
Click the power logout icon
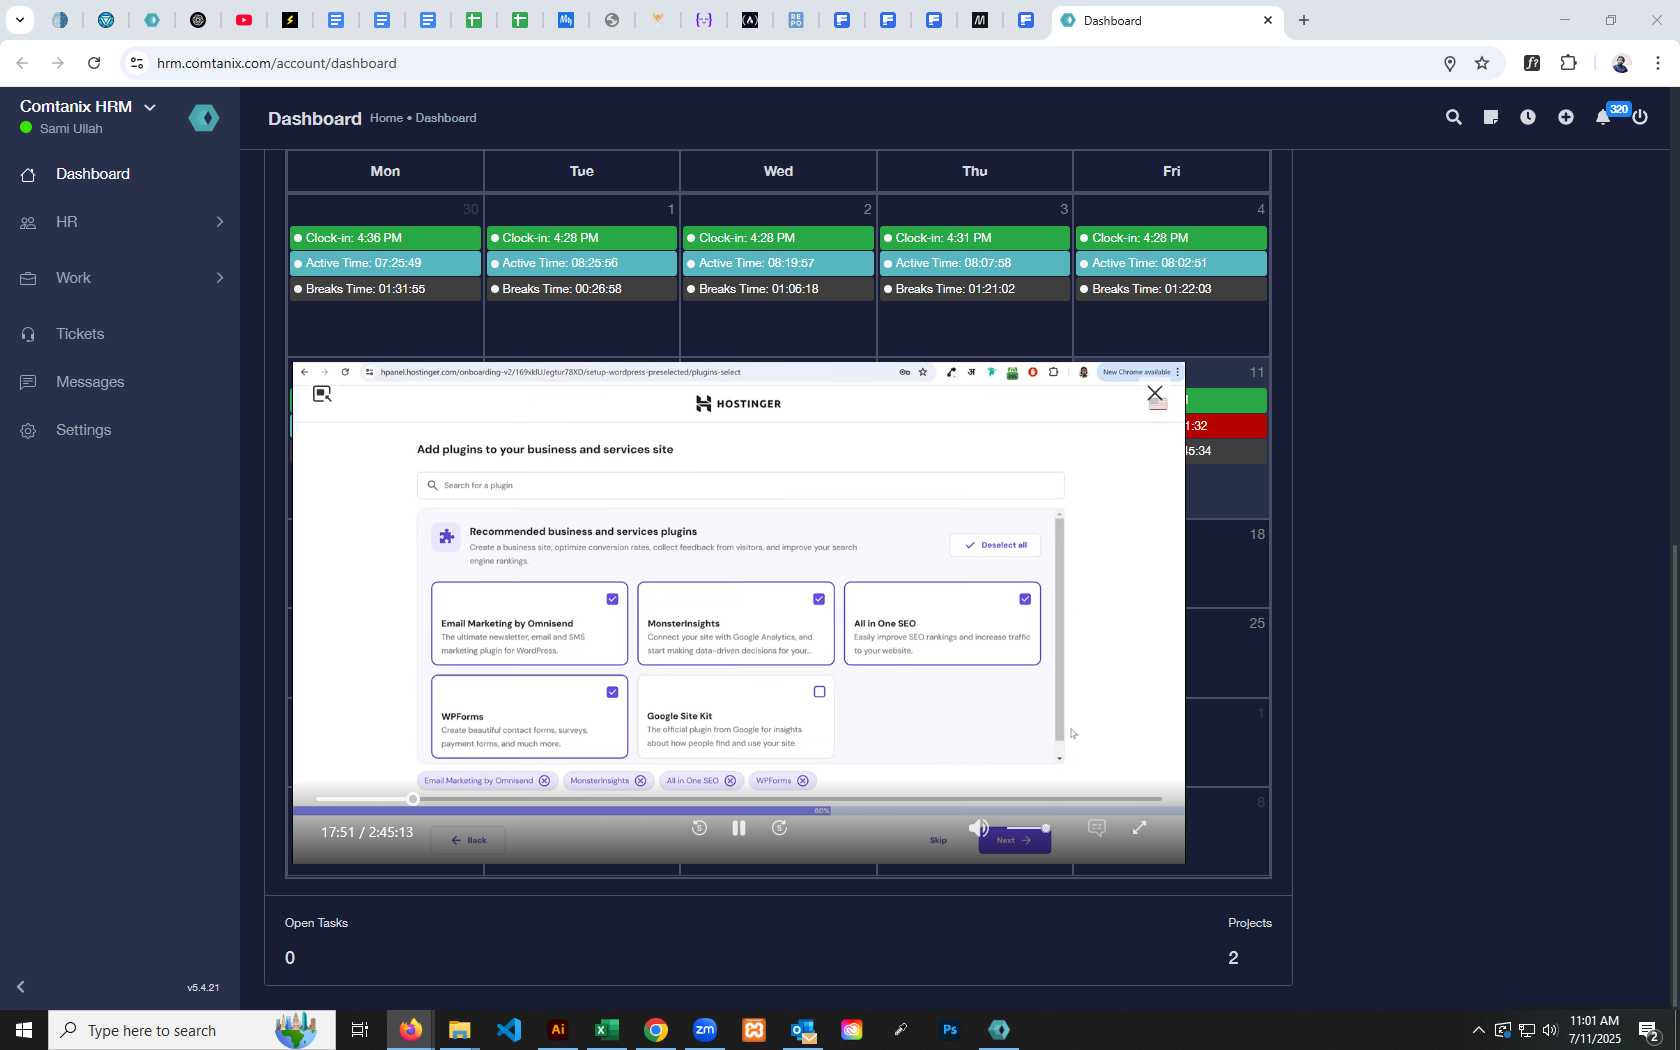tap(1640, 118)
